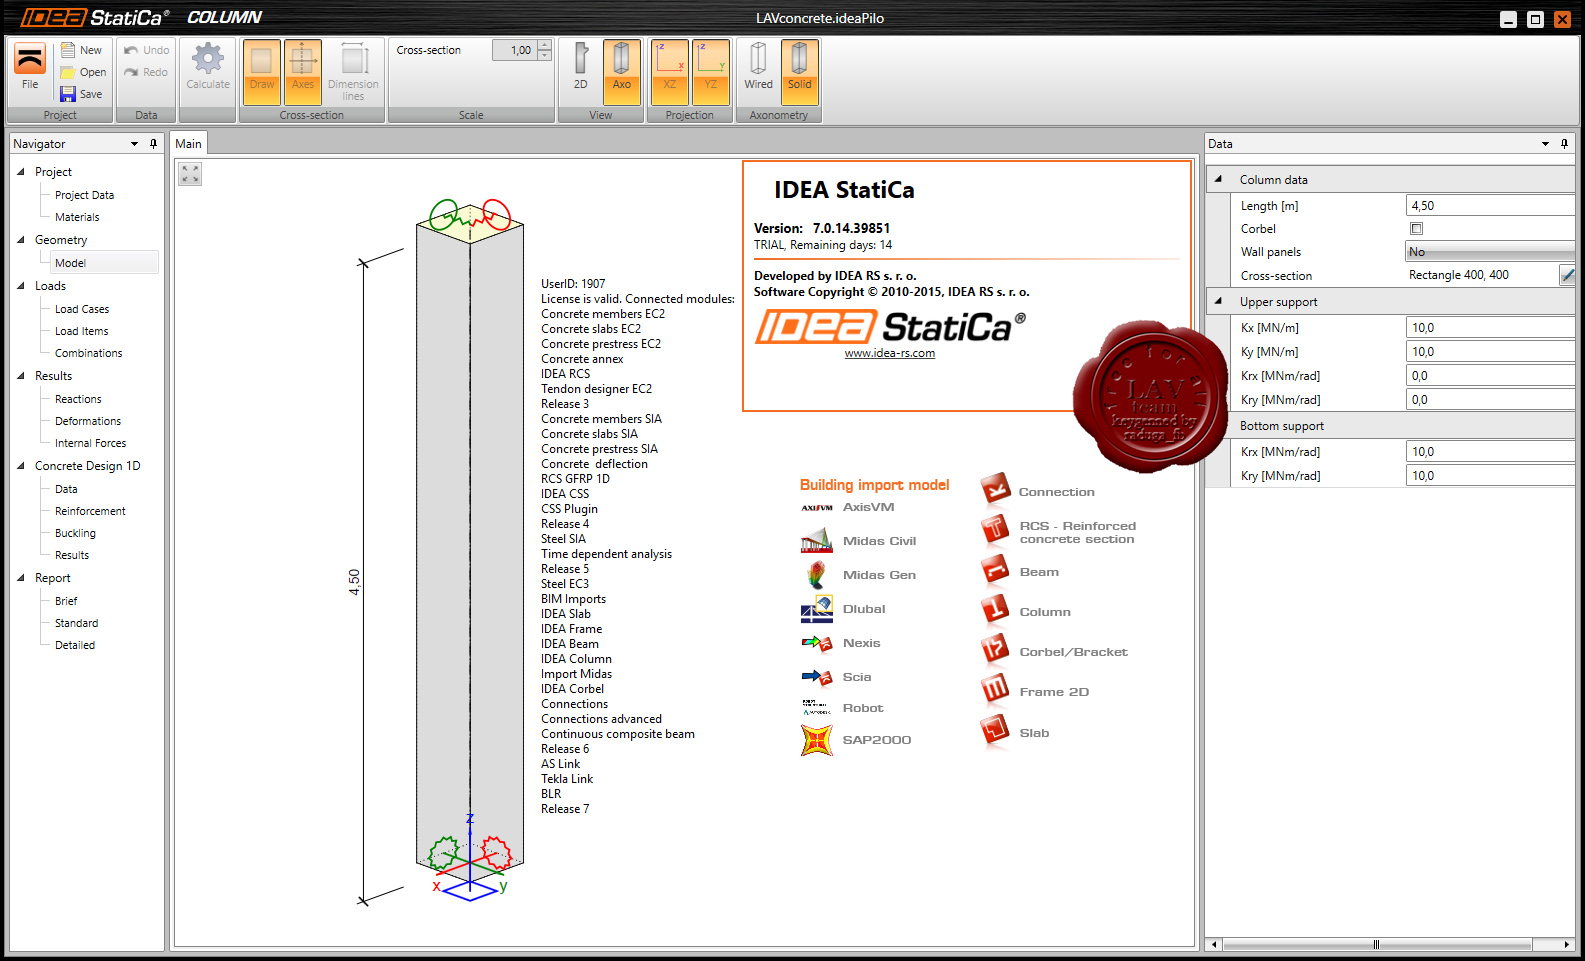
Task: Open the File menu button
Action: (30, 69)
